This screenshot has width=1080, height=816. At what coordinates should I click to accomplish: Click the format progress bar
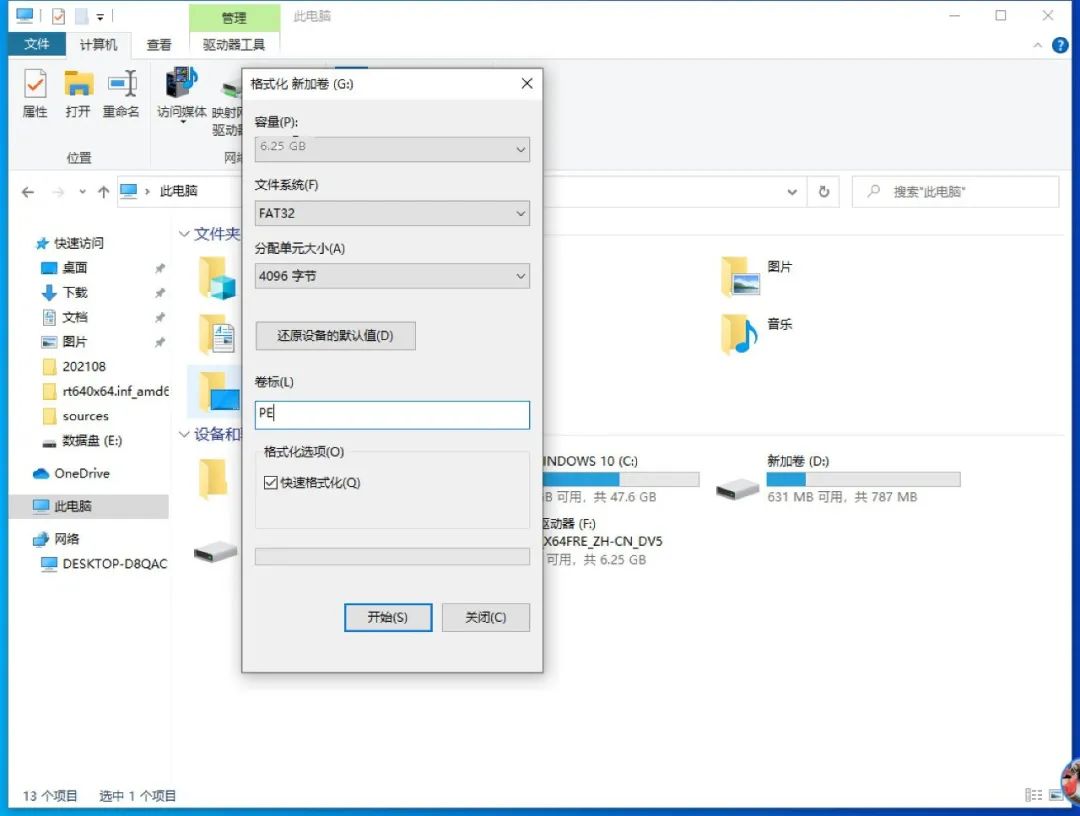click(391, 556)
